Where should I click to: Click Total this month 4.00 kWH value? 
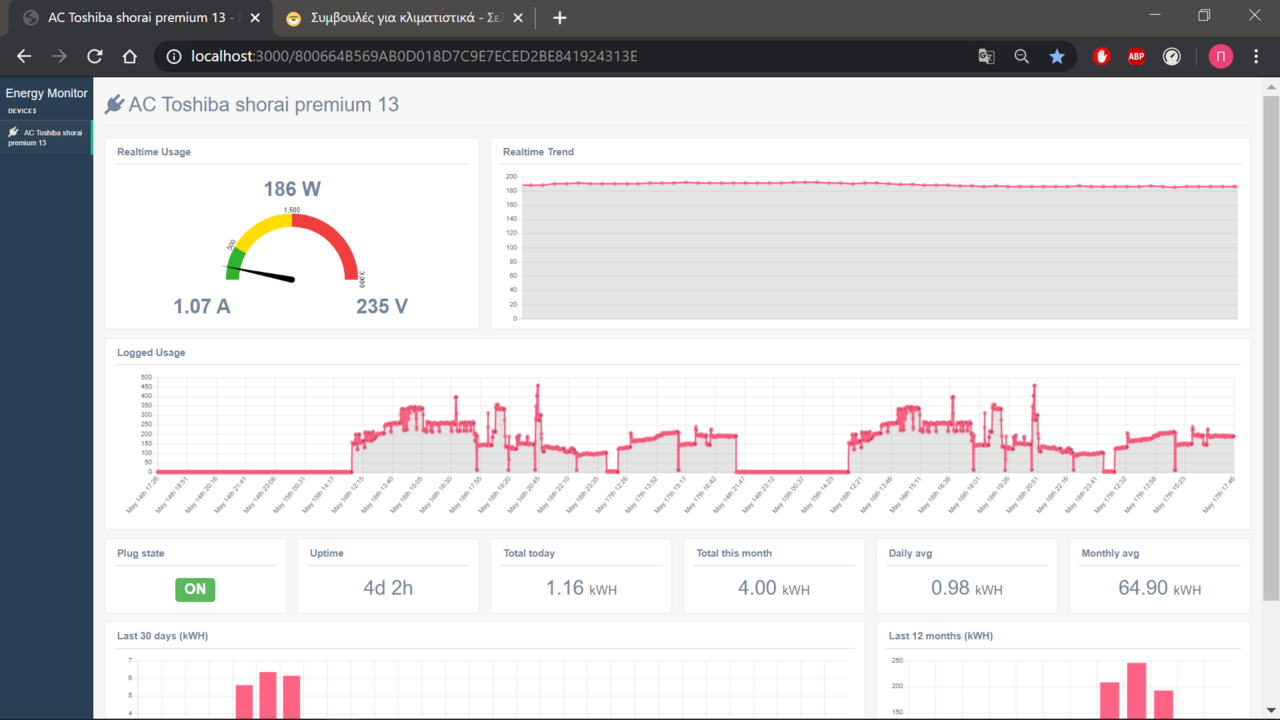773,588
